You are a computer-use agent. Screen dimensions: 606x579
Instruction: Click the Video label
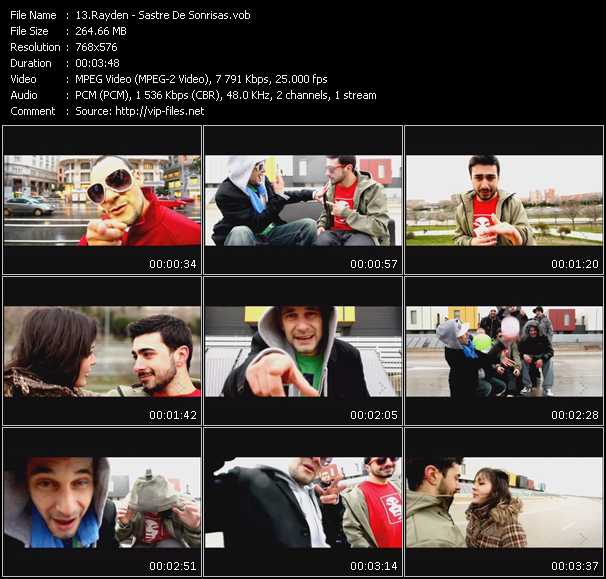pos(23,79)
